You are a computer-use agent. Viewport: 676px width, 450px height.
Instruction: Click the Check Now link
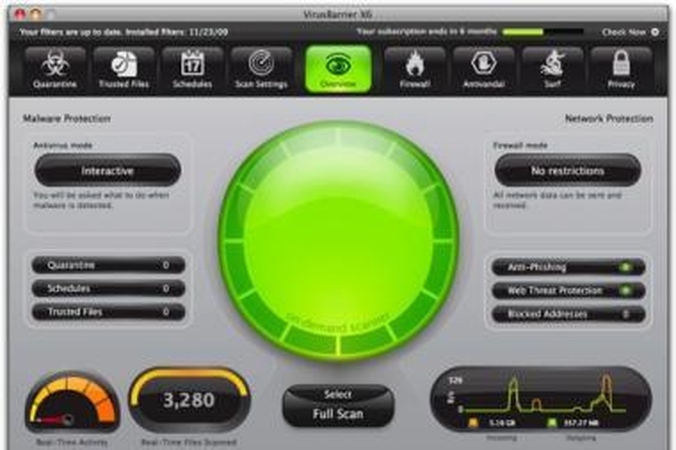[x=624, y=32]
